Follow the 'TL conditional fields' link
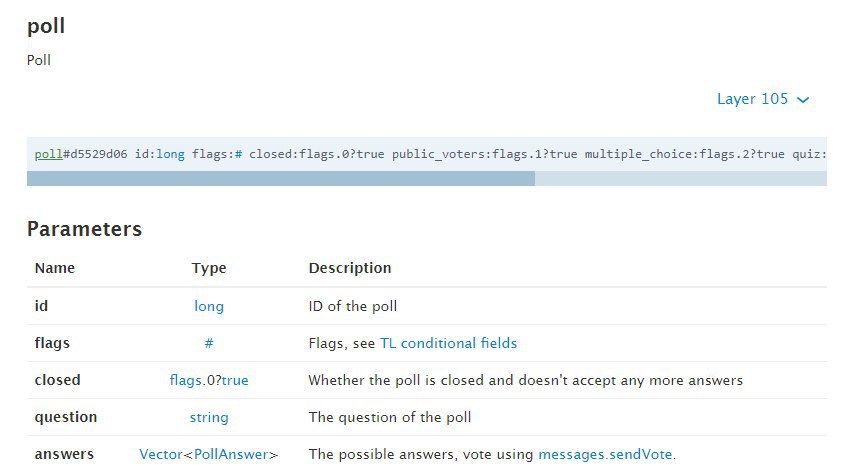The width and height of the screenshot is (857, 472). tap(448, 343)
